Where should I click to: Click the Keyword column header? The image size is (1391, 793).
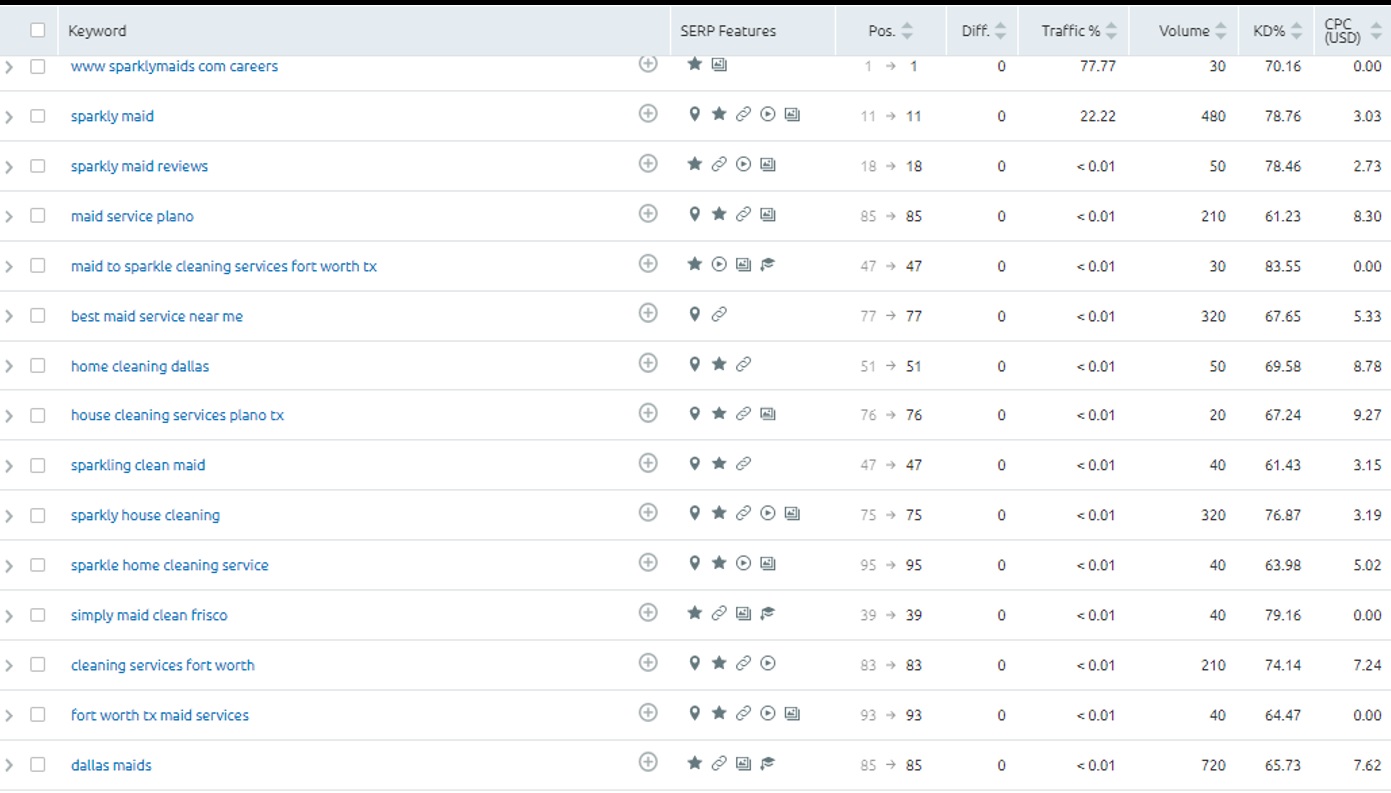(98, 31)
